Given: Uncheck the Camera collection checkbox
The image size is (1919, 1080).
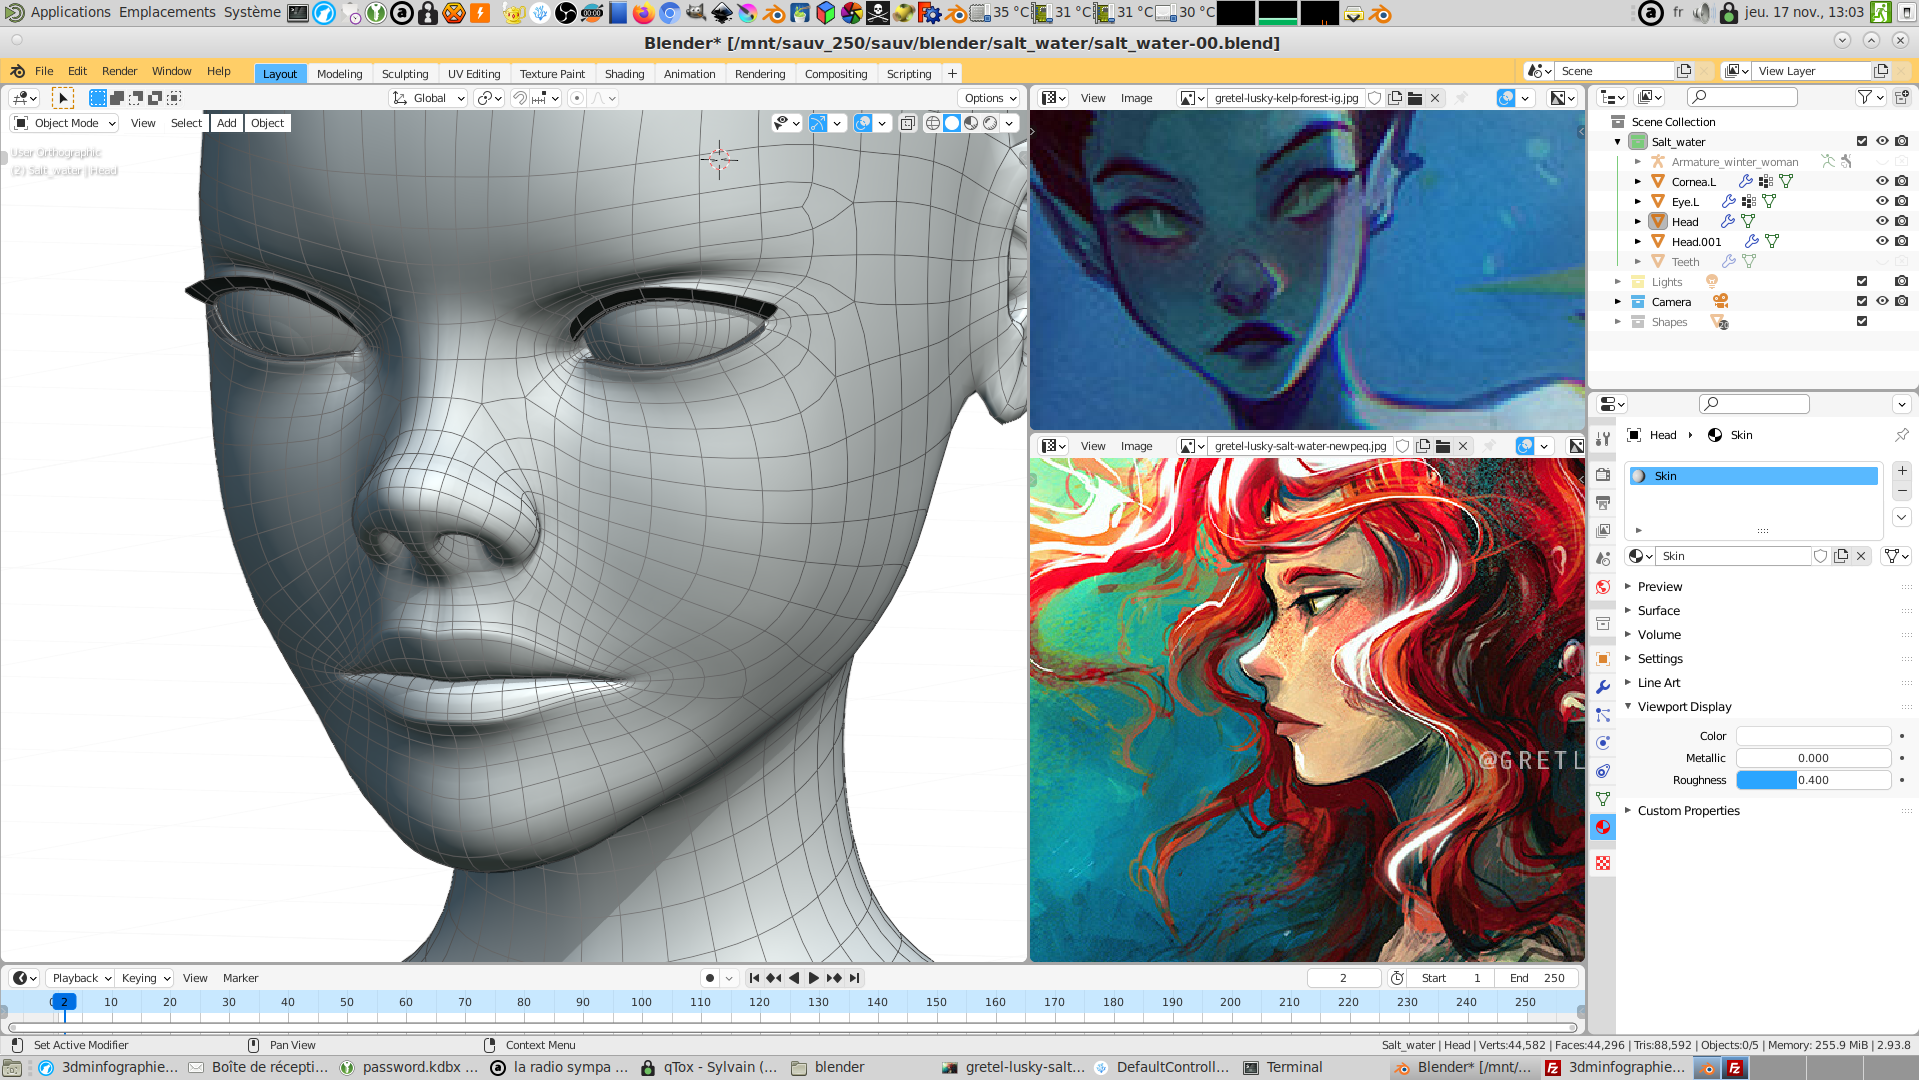Looking at the screenshot, I should coord(1862,301).
